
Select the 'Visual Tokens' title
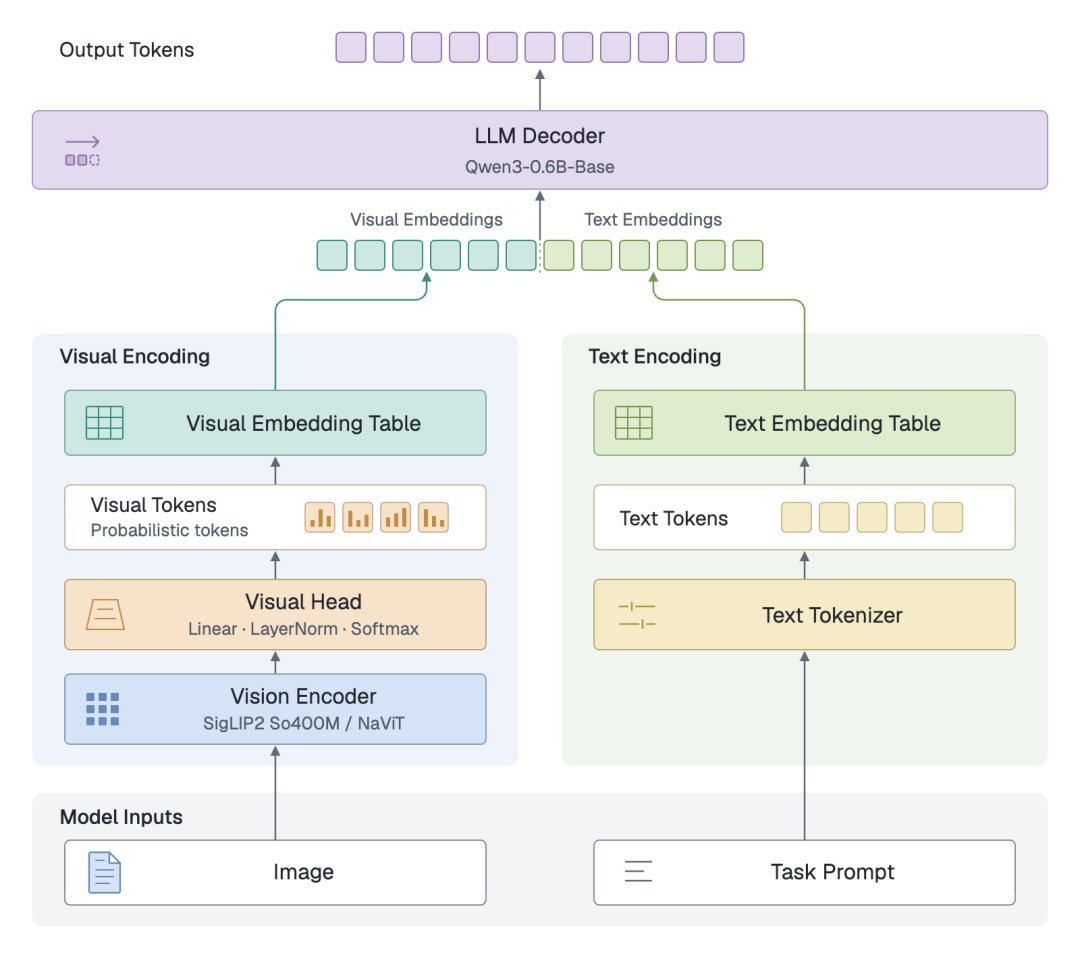(x=154, y=505)
